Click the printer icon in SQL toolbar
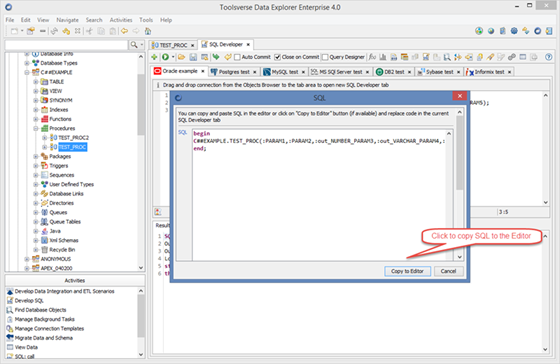 click(533, 57)
